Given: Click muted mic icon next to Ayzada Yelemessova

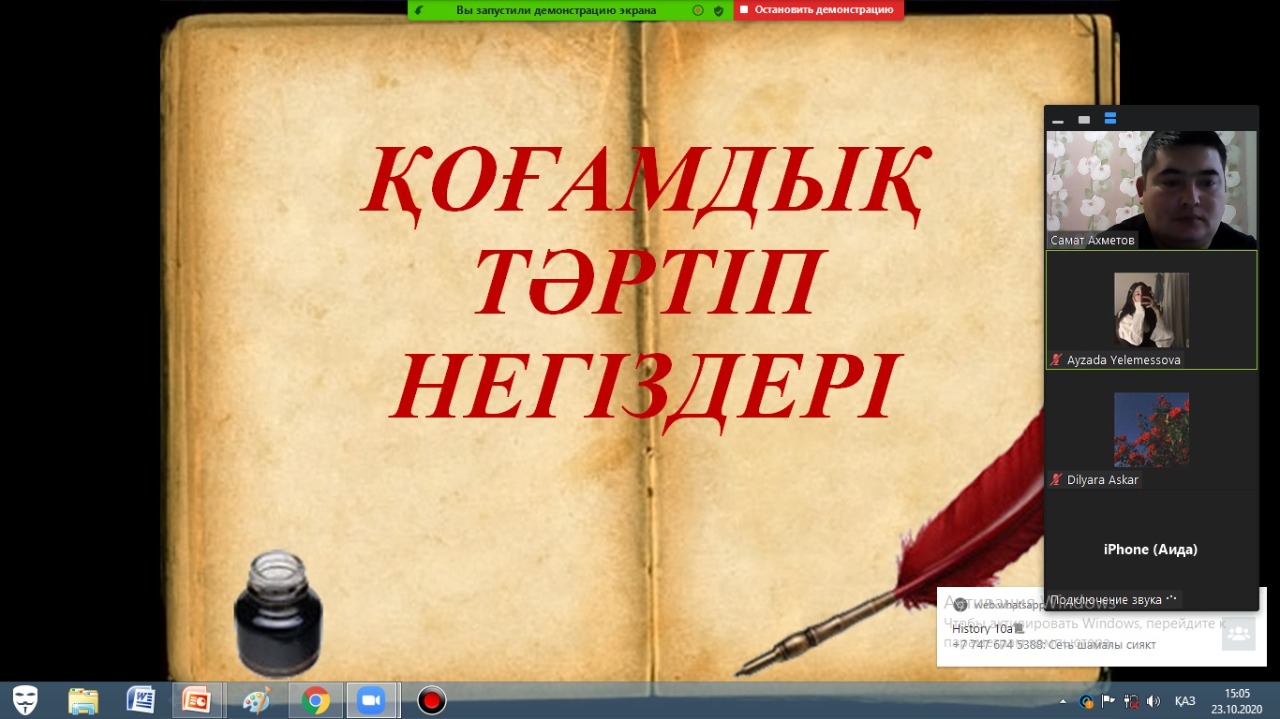Looking at the screenshot, I should (1056, 360).
